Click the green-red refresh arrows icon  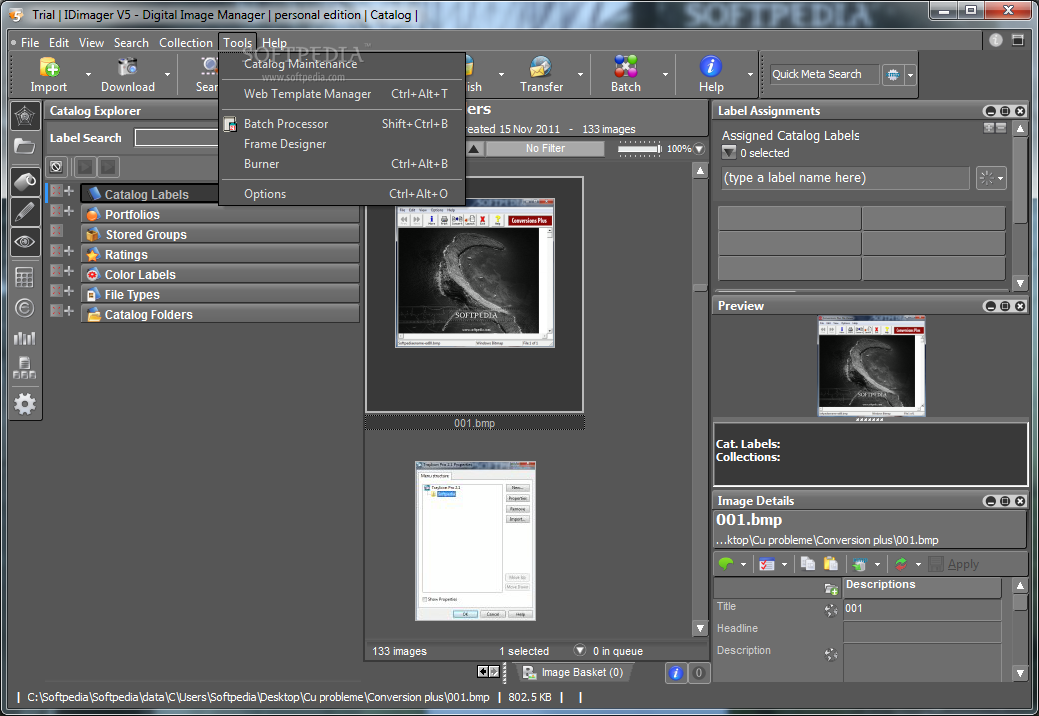pos(901,564)
